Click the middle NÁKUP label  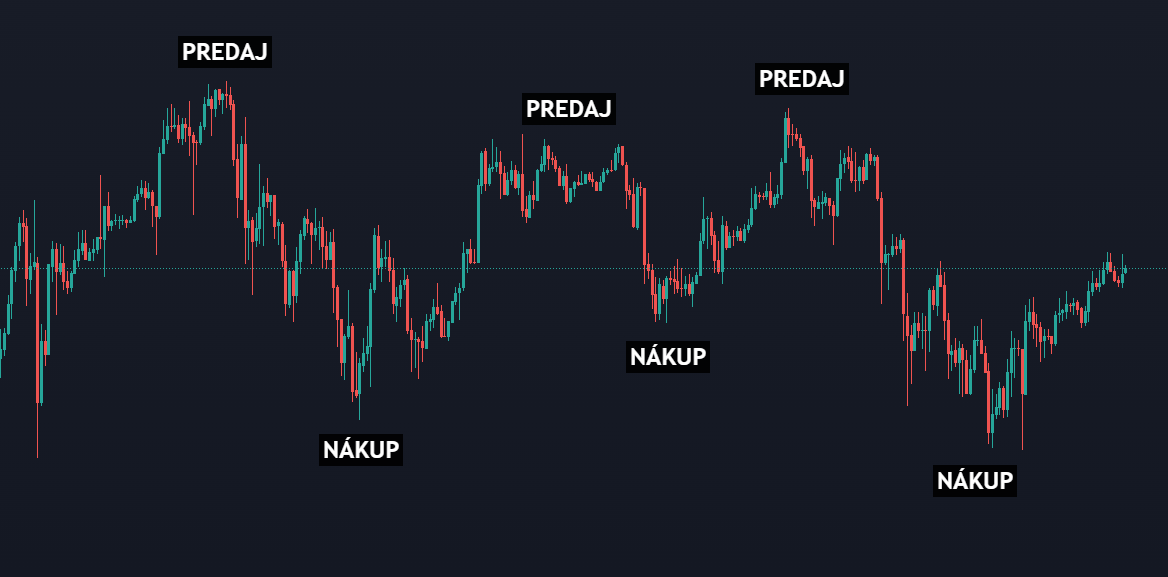tap(668, 356)
